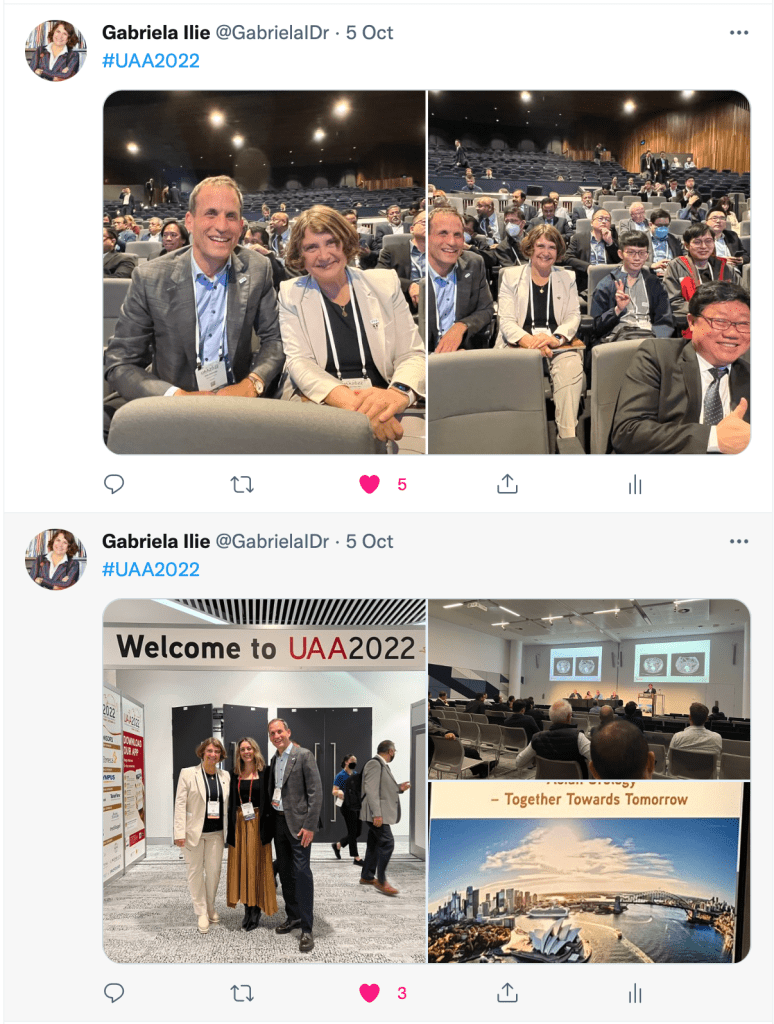Reply to the second #UAA2022 tweet

tap(114, 993)
